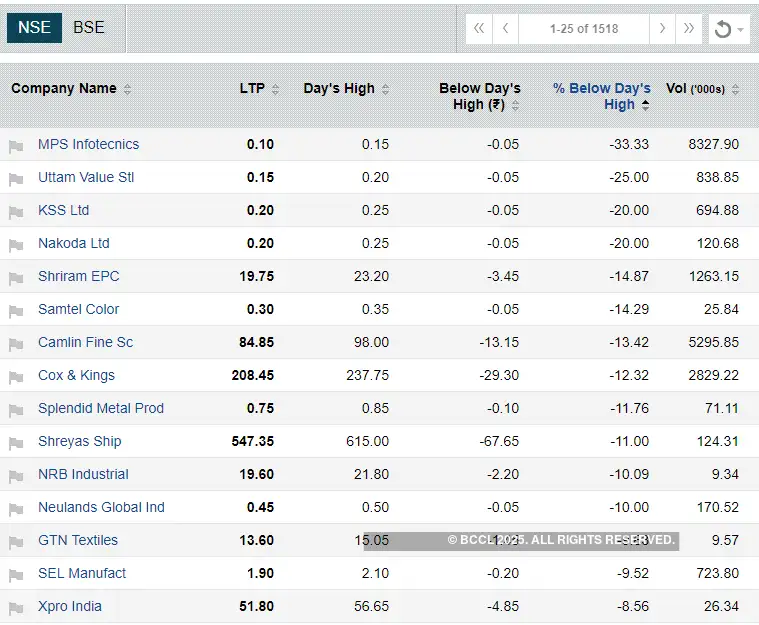Image resolution: width=759 pixels, height=625 pixels.
Task: Open NRB Industrial company link
Action: 83,474
